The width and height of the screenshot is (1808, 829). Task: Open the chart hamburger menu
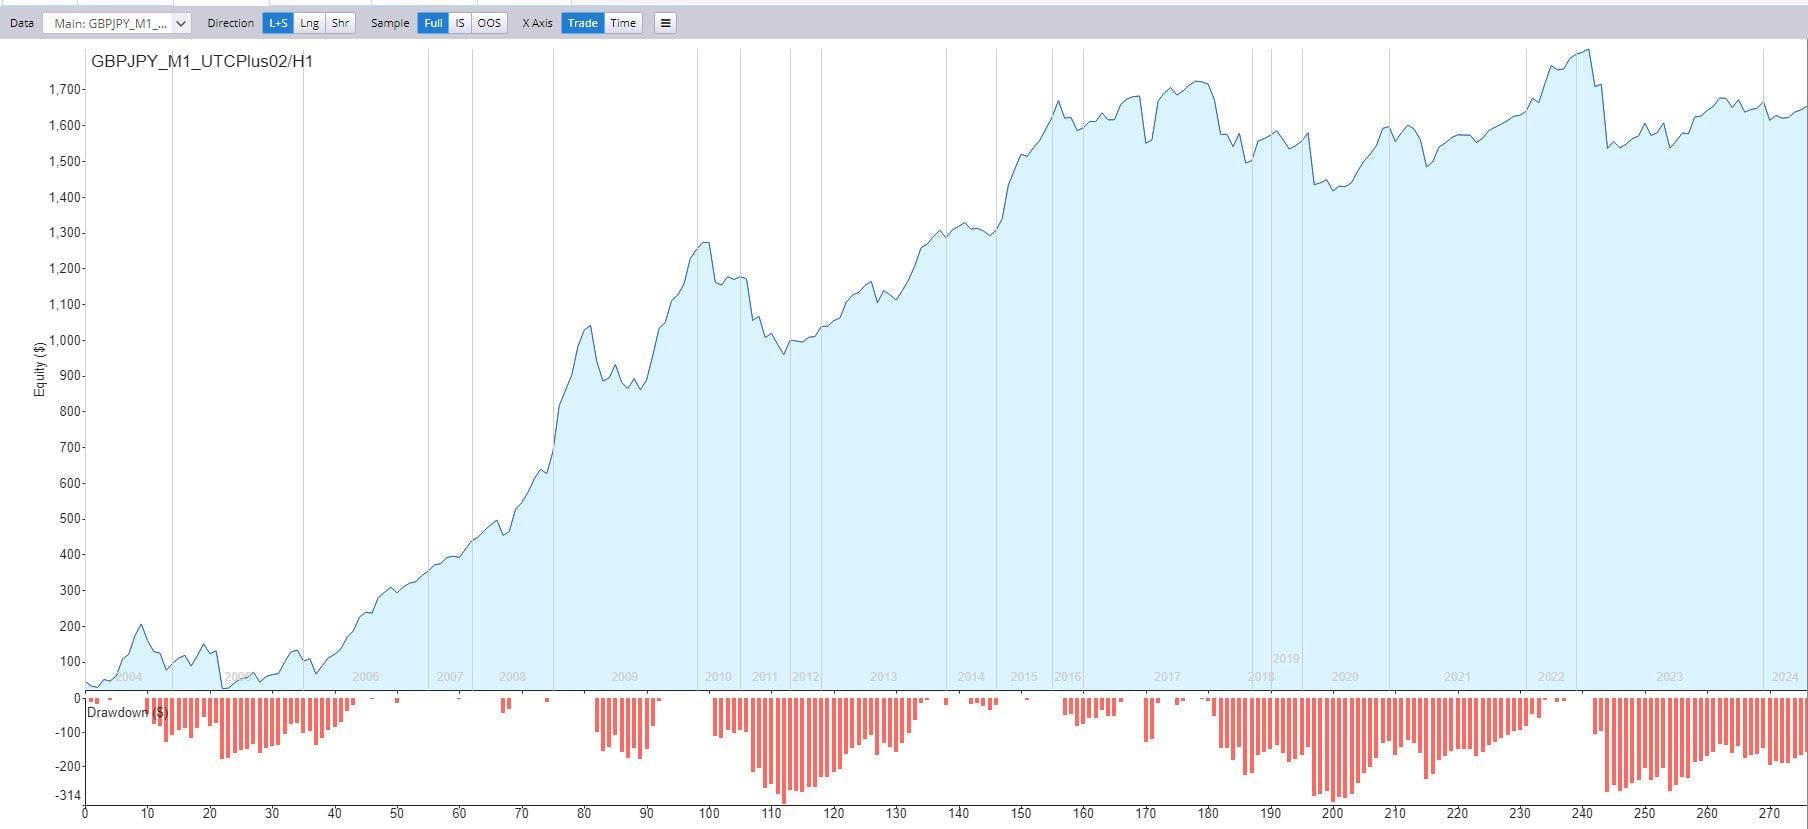point(665,23)
